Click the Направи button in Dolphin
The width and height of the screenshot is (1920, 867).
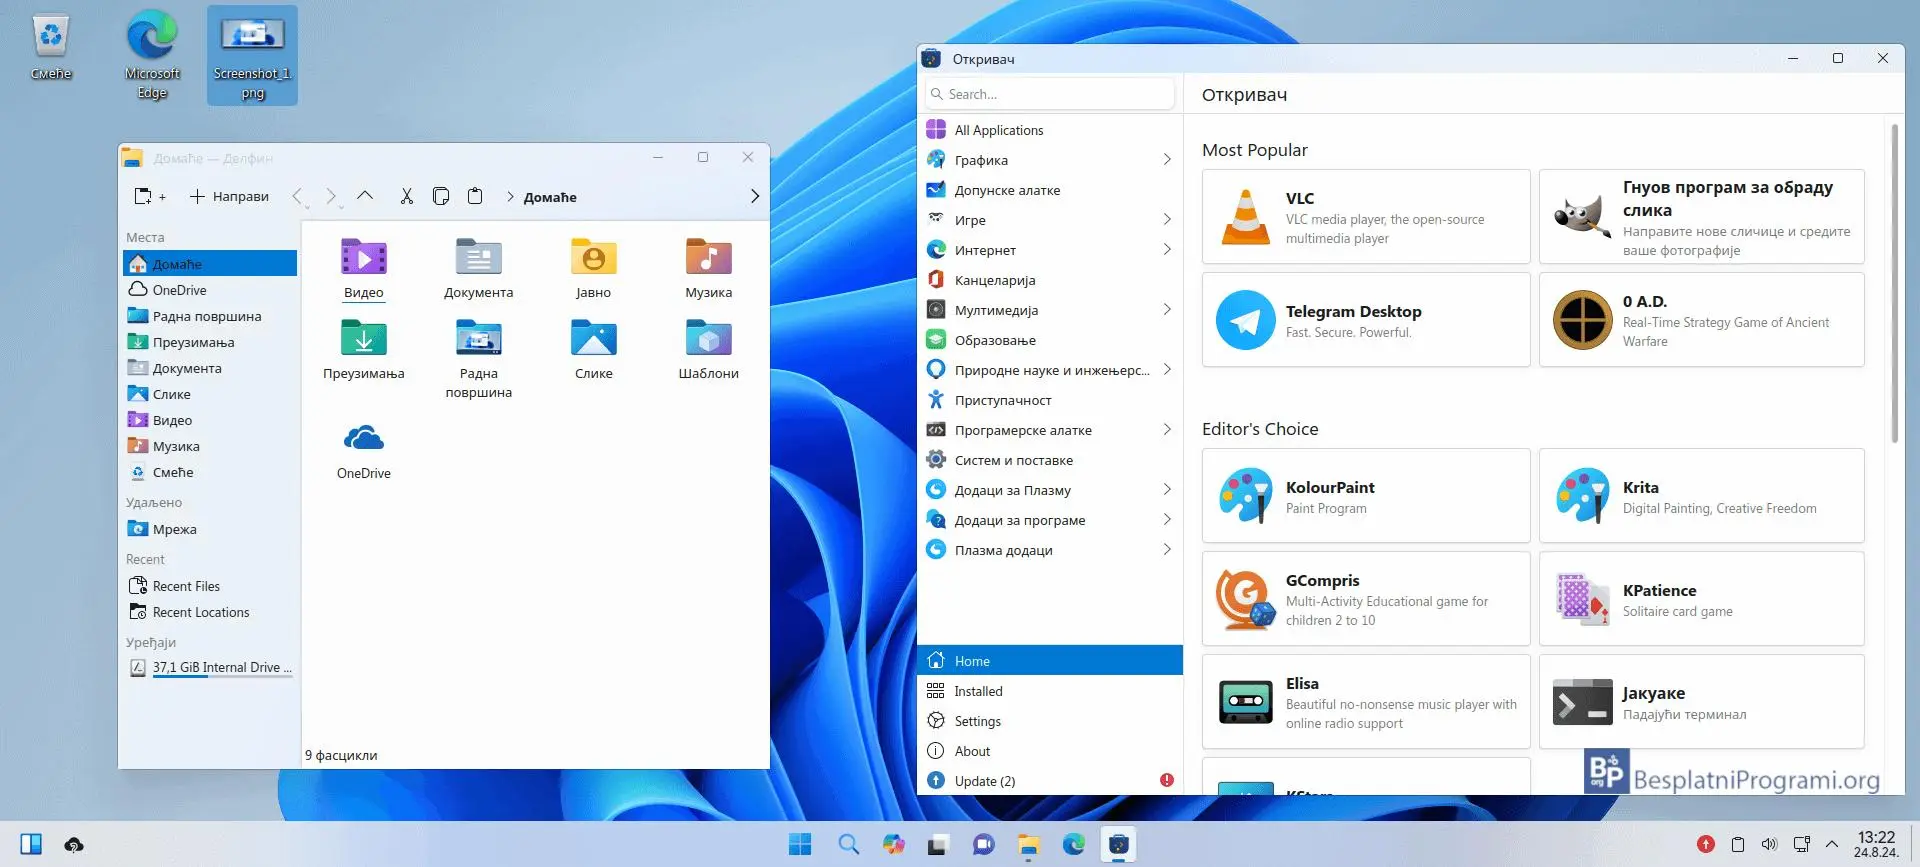pos(229,196)
